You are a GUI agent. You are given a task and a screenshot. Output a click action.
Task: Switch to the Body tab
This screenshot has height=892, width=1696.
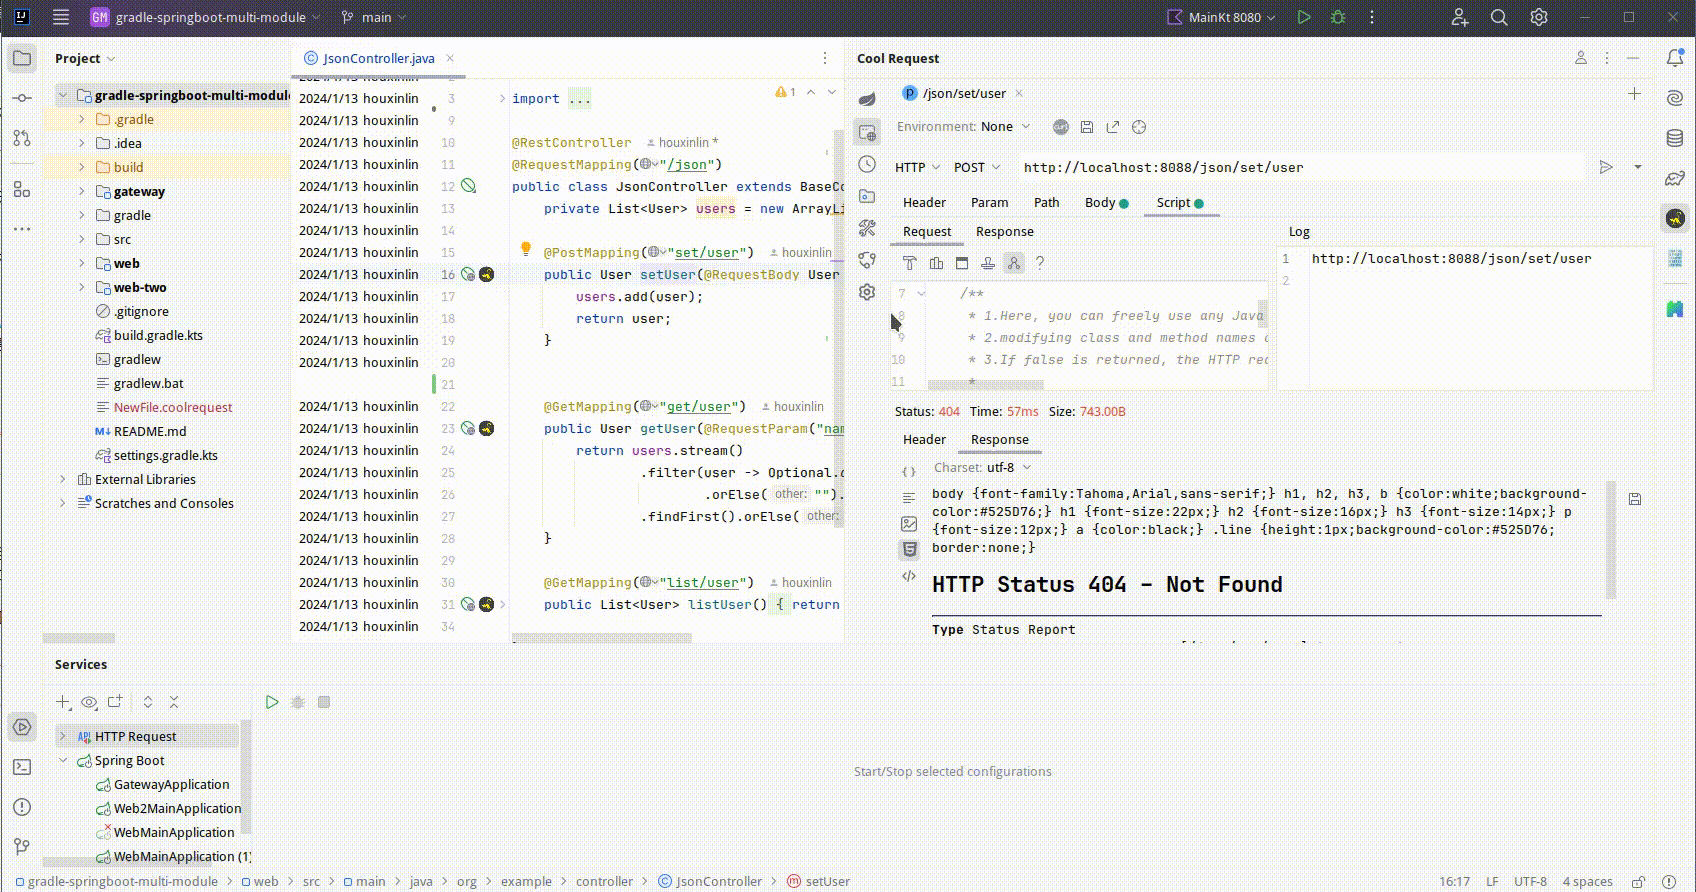[x=1106, y=202]
